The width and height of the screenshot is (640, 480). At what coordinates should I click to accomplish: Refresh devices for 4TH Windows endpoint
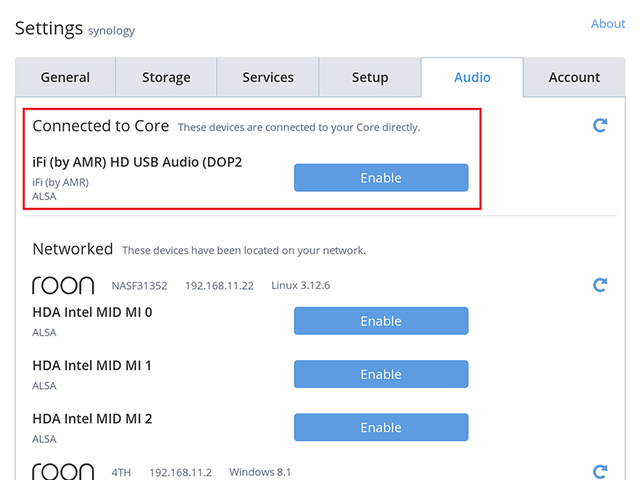600,471
